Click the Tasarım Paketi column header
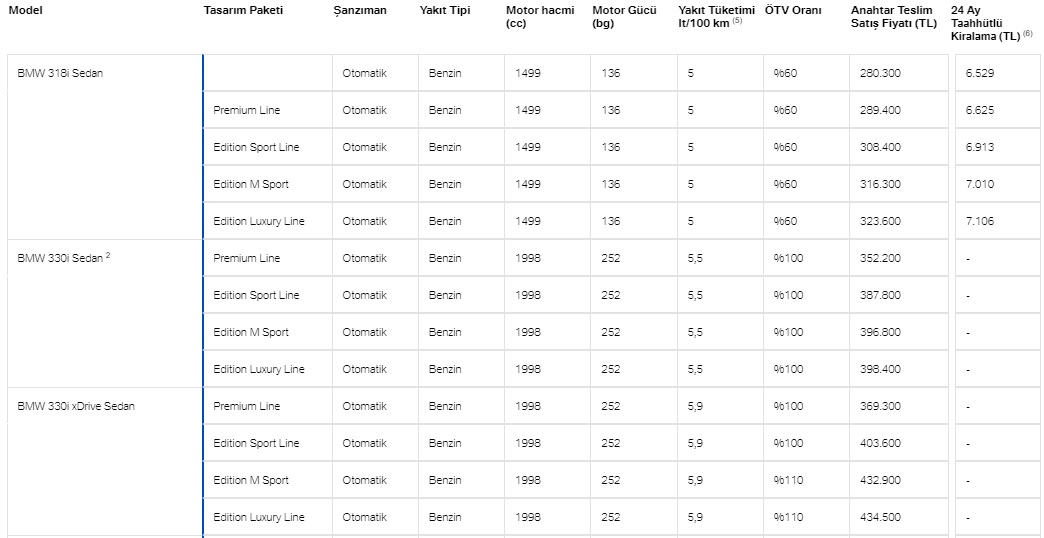Viewport: 1044px width, 538px height. (x=243, y=11)
